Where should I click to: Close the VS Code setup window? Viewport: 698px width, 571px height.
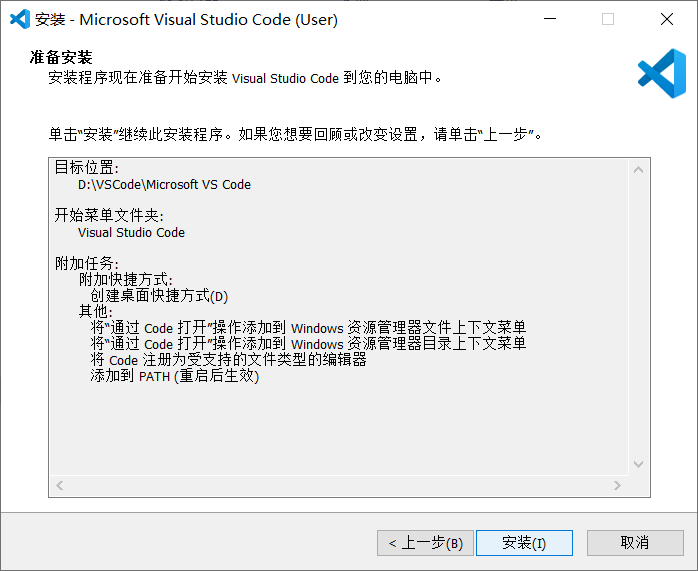tap(666, 19)
